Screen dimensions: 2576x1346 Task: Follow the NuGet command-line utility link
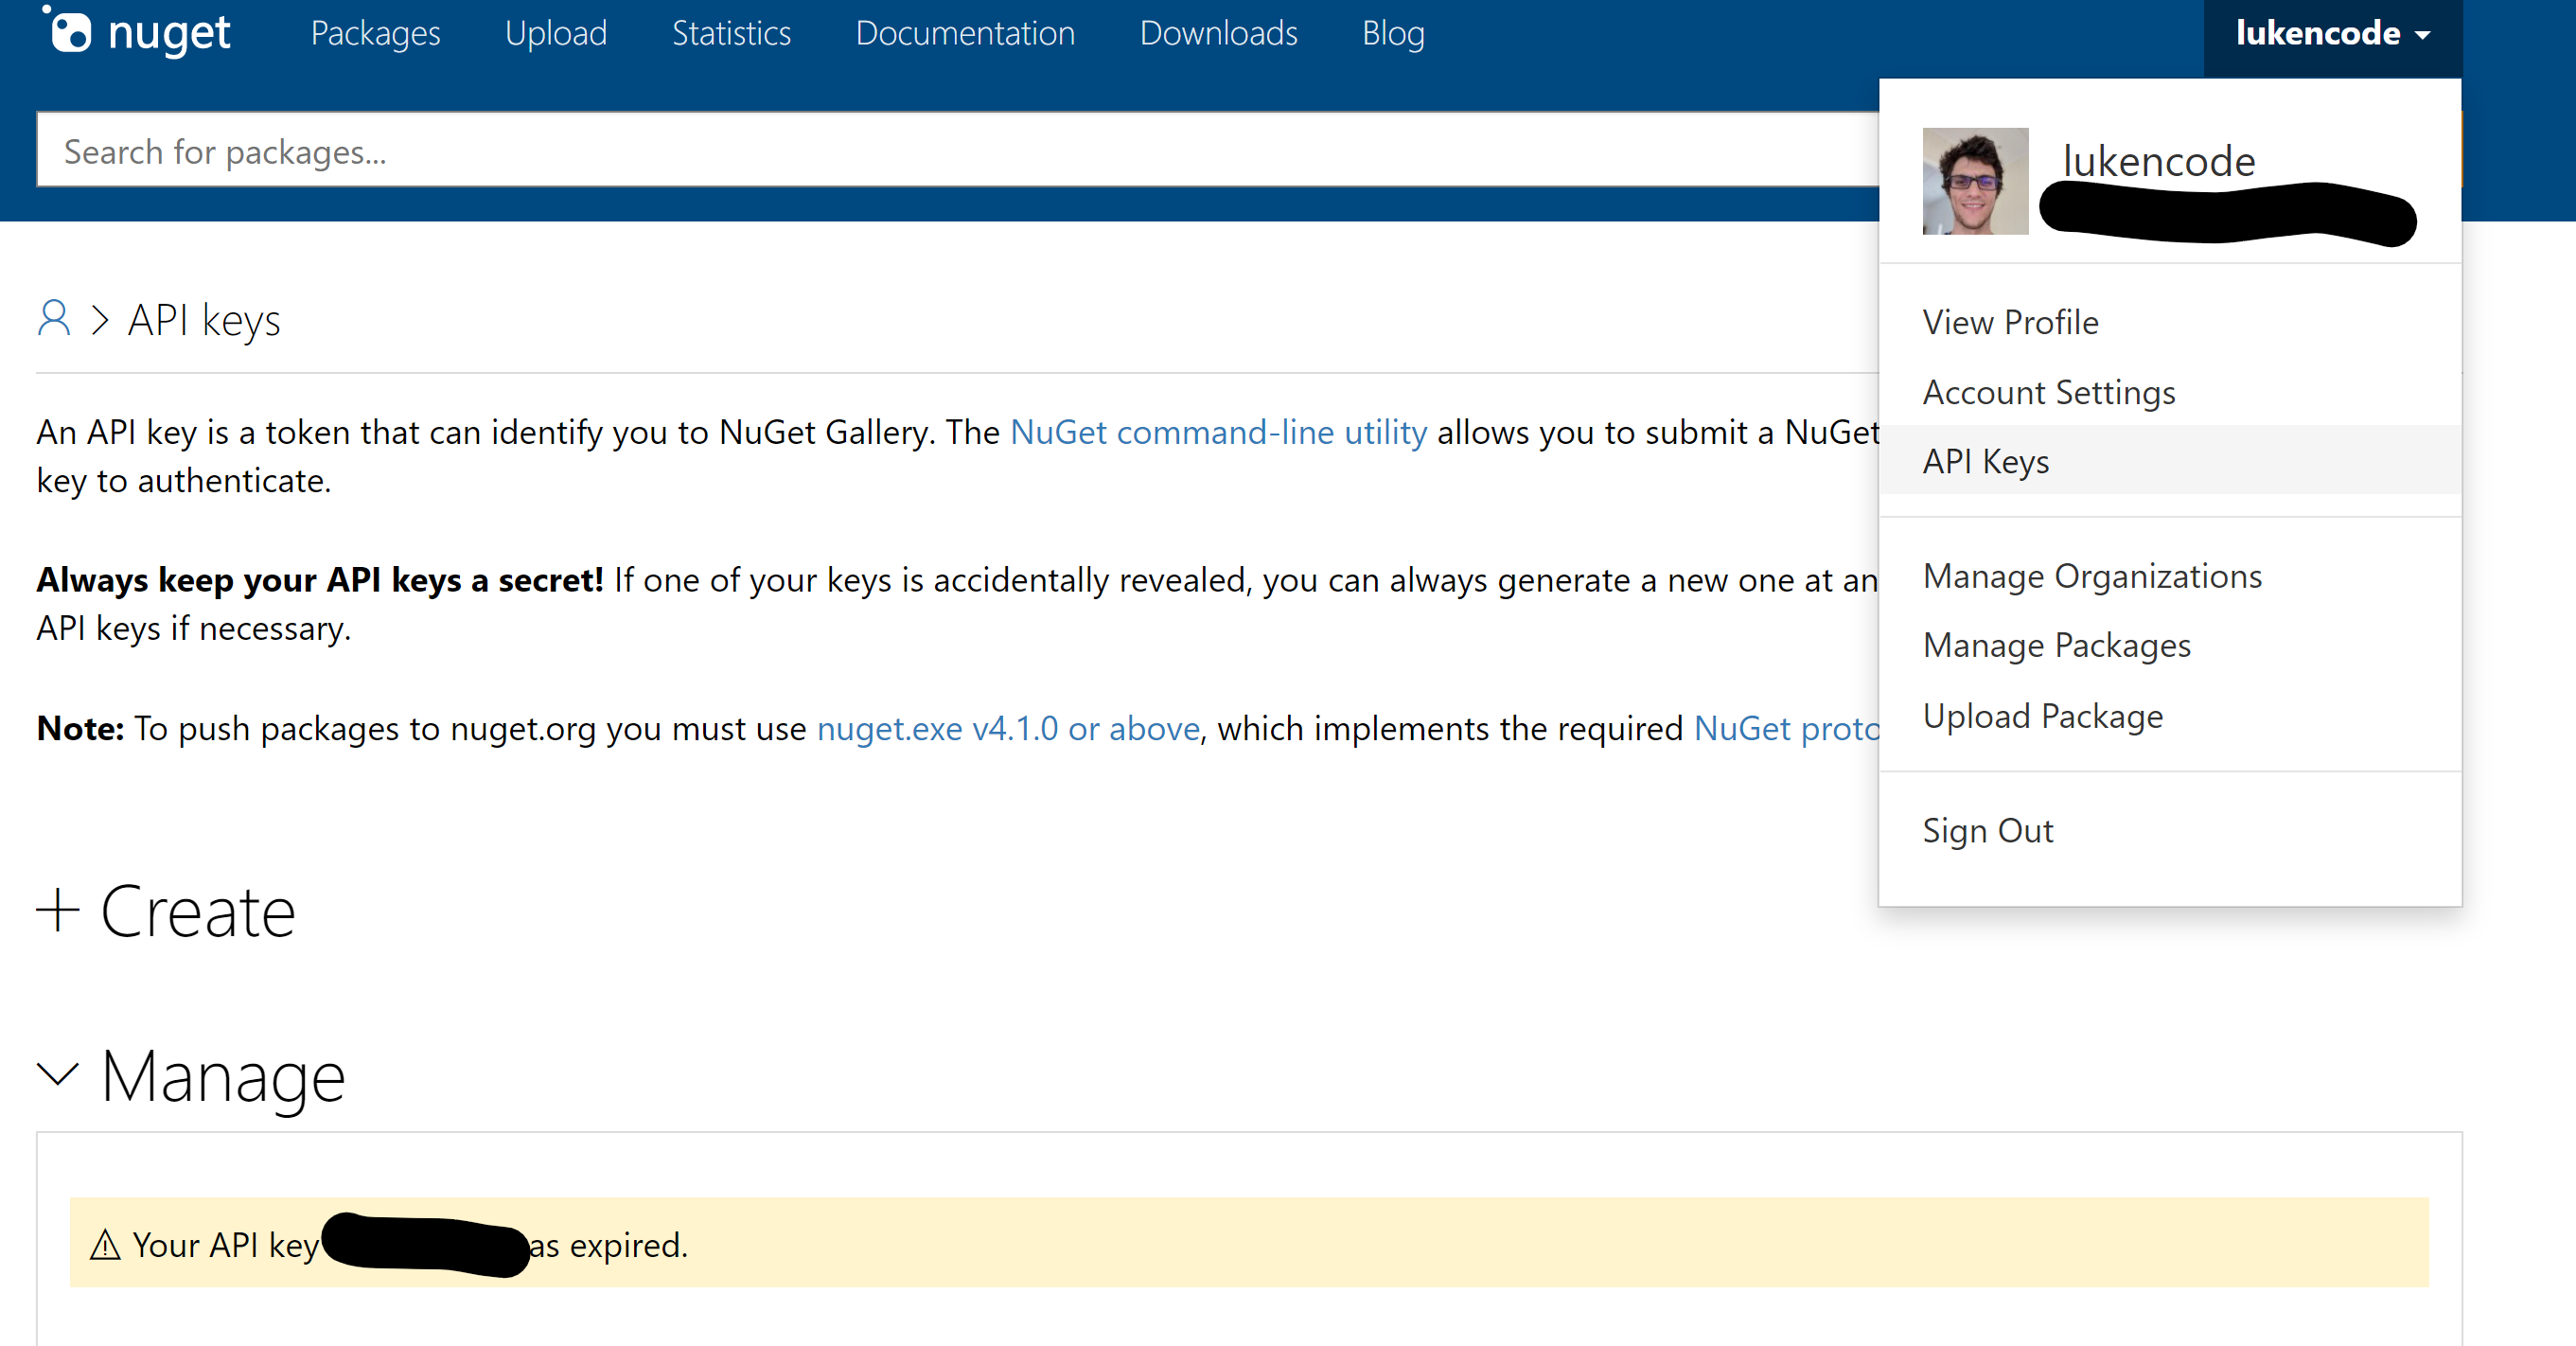(1218, 432)
